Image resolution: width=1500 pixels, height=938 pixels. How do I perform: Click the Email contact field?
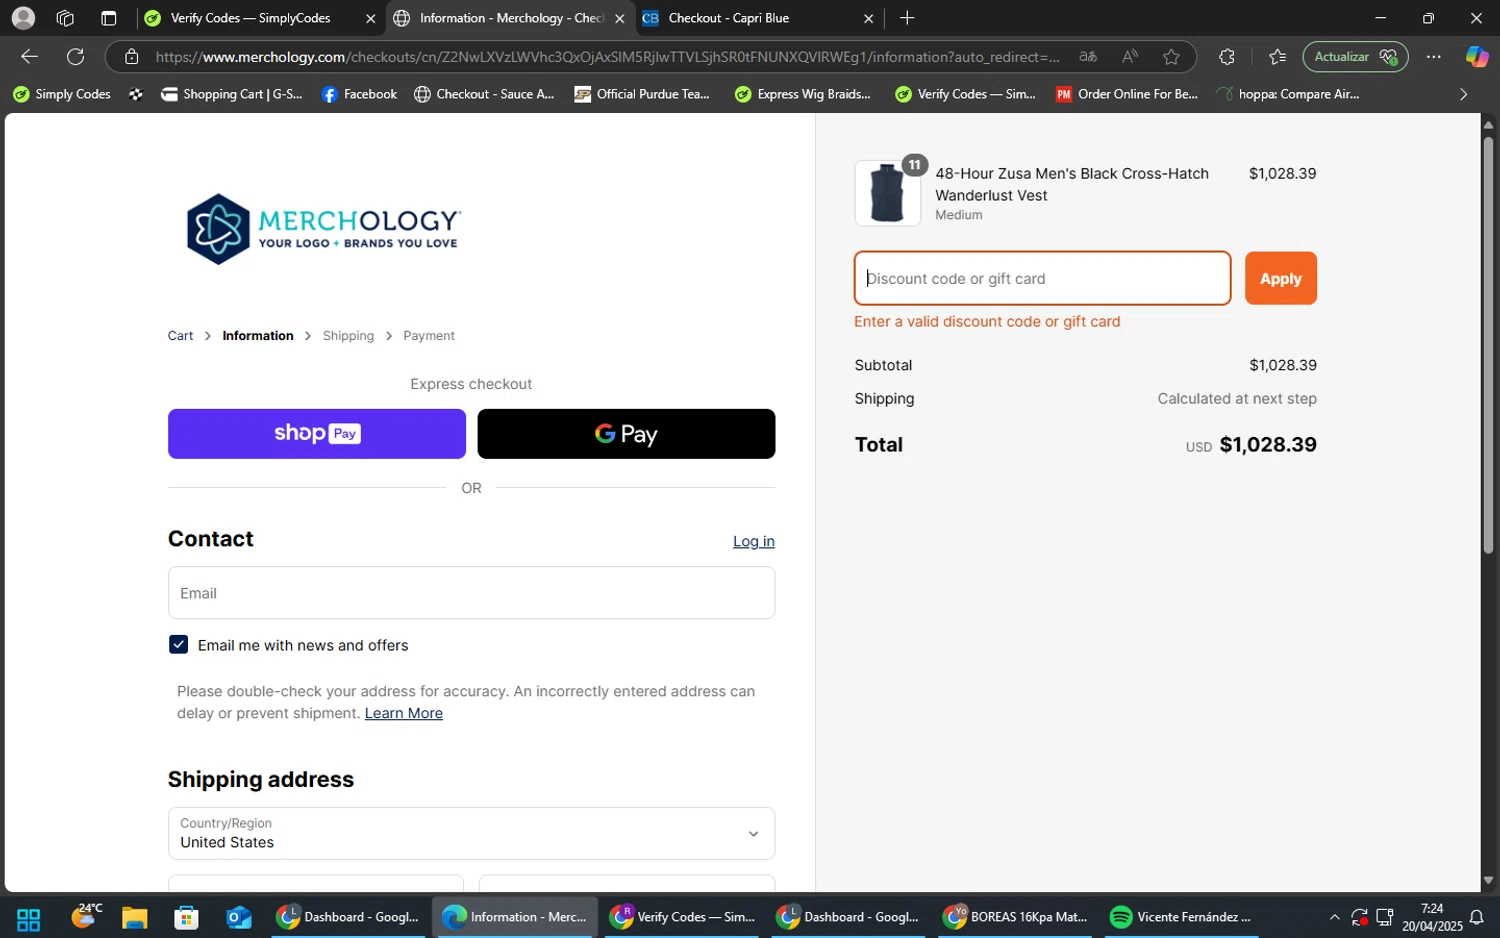pos(471,593)
